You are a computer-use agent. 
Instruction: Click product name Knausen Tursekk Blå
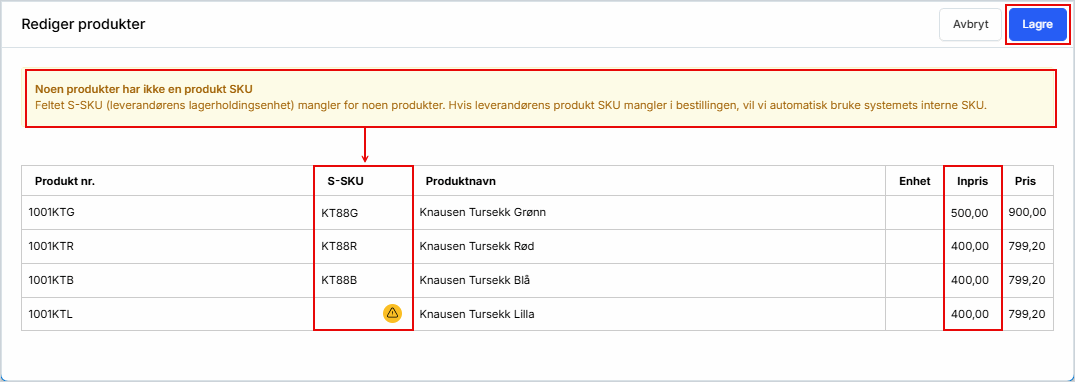[x=475, y=279]
